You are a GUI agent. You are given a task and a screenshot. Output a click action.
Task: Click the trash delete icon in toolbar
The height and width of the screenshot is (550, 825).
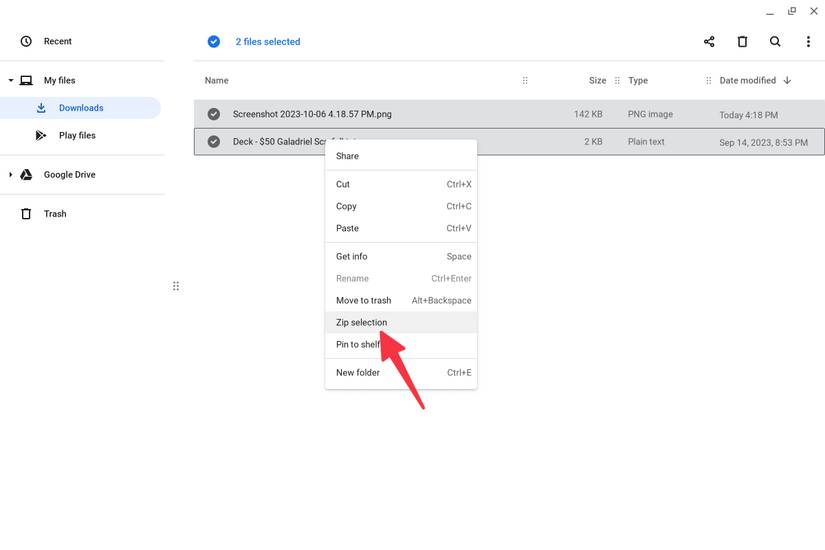(x=742, y=42)
